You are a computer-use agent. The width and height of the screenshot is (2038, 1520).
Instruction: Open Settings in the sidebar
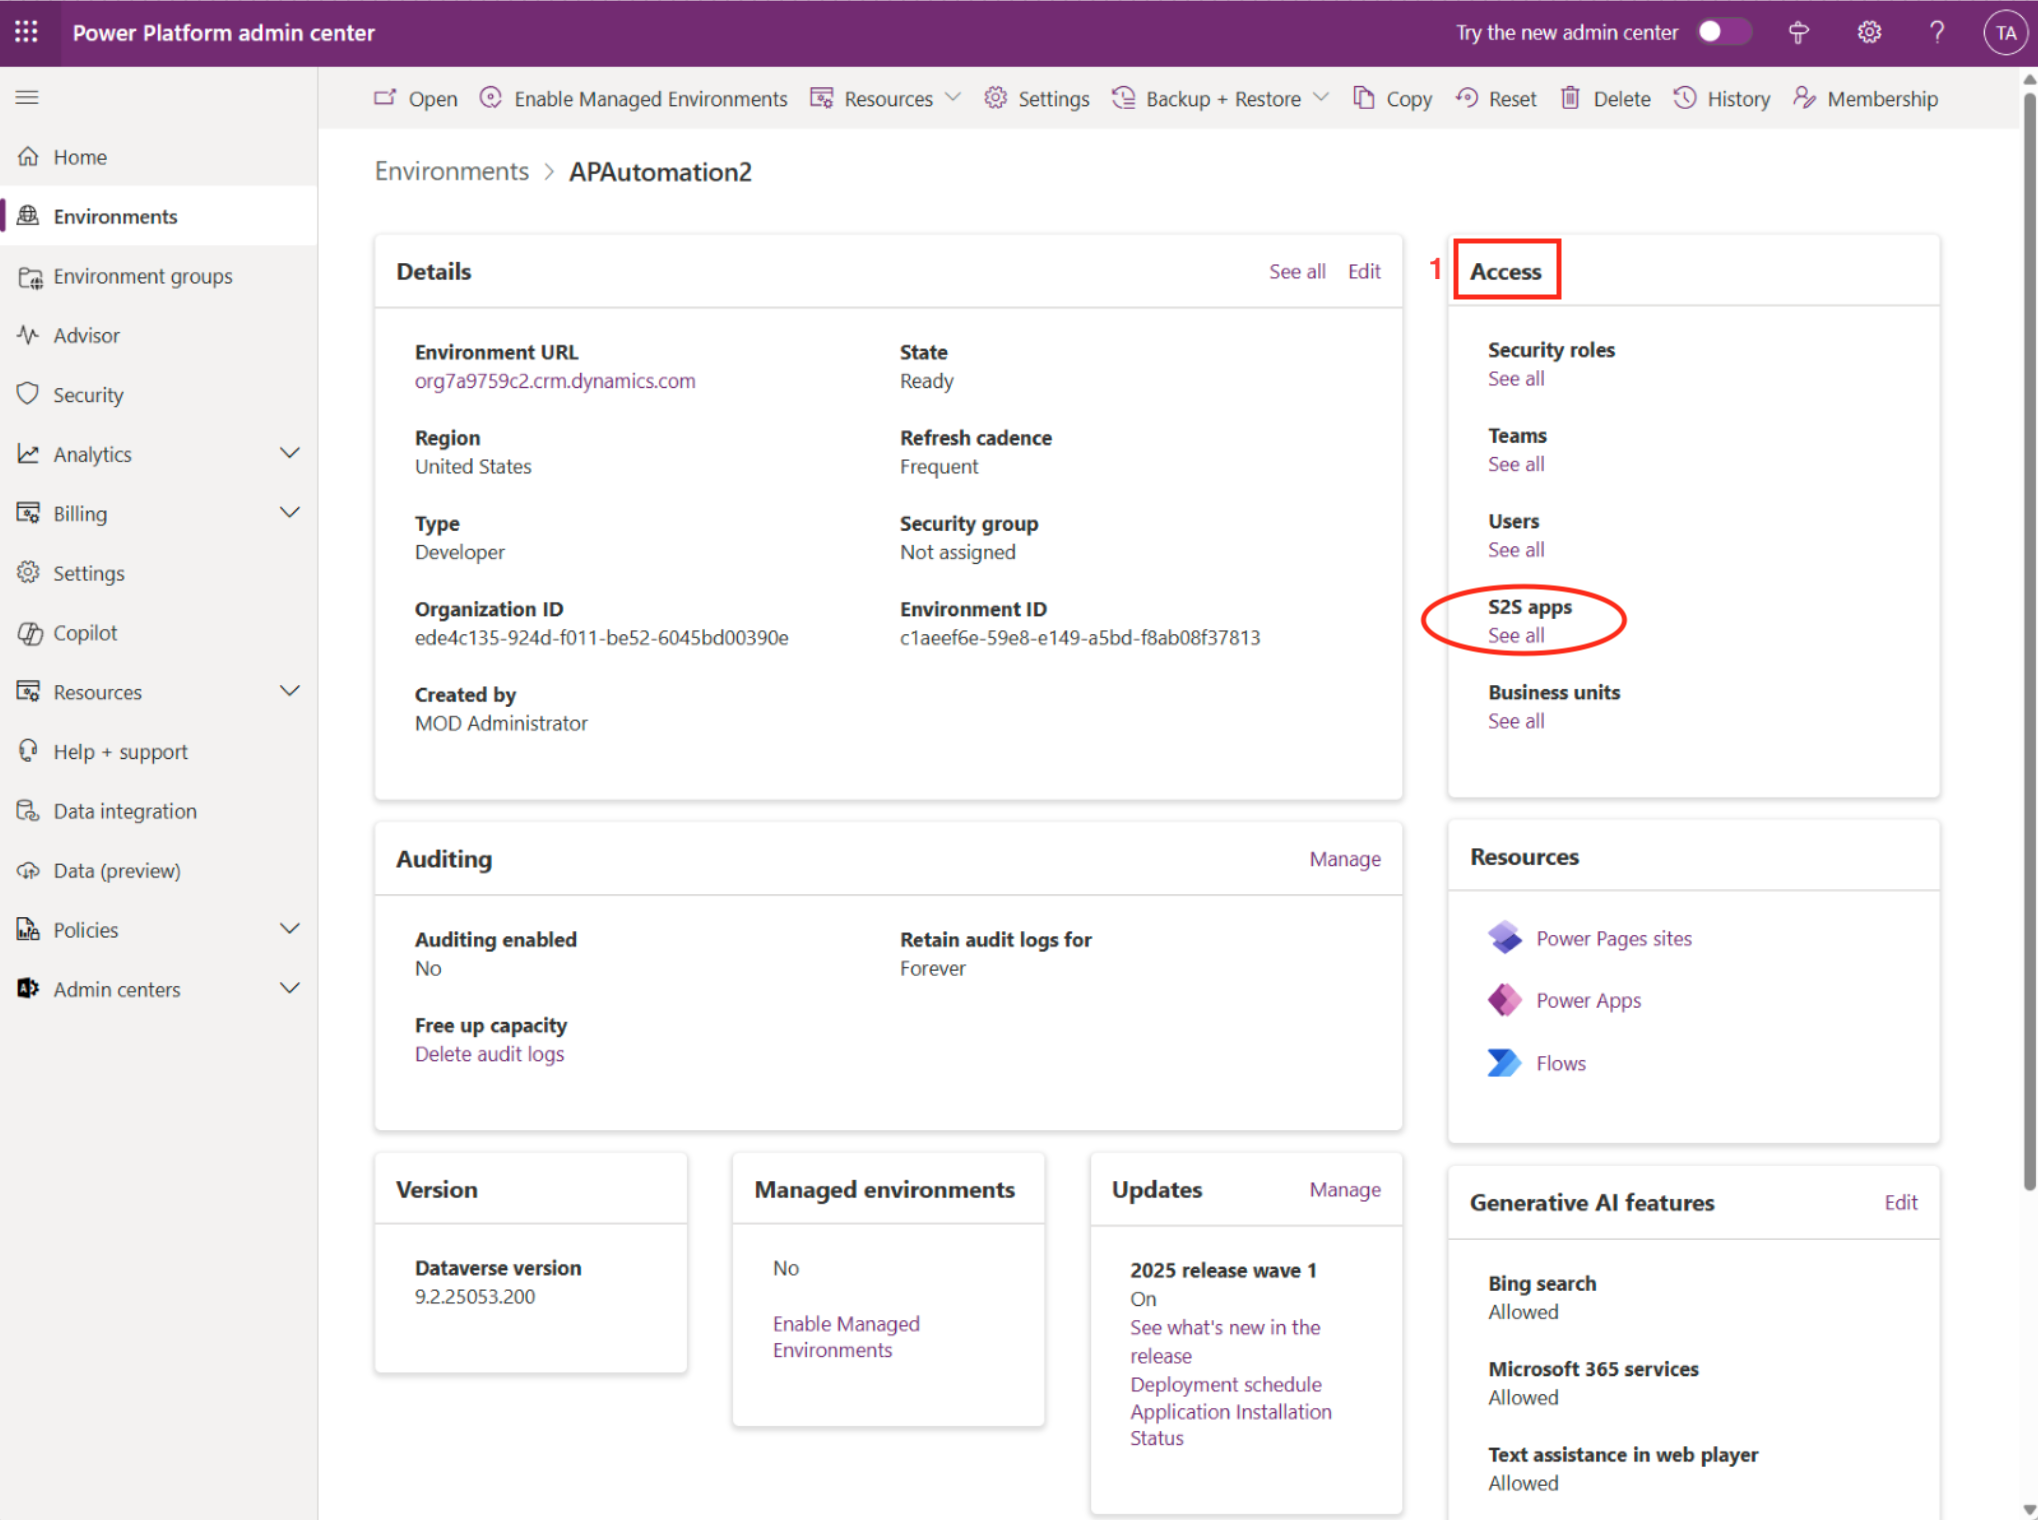[x=159, y=573]
